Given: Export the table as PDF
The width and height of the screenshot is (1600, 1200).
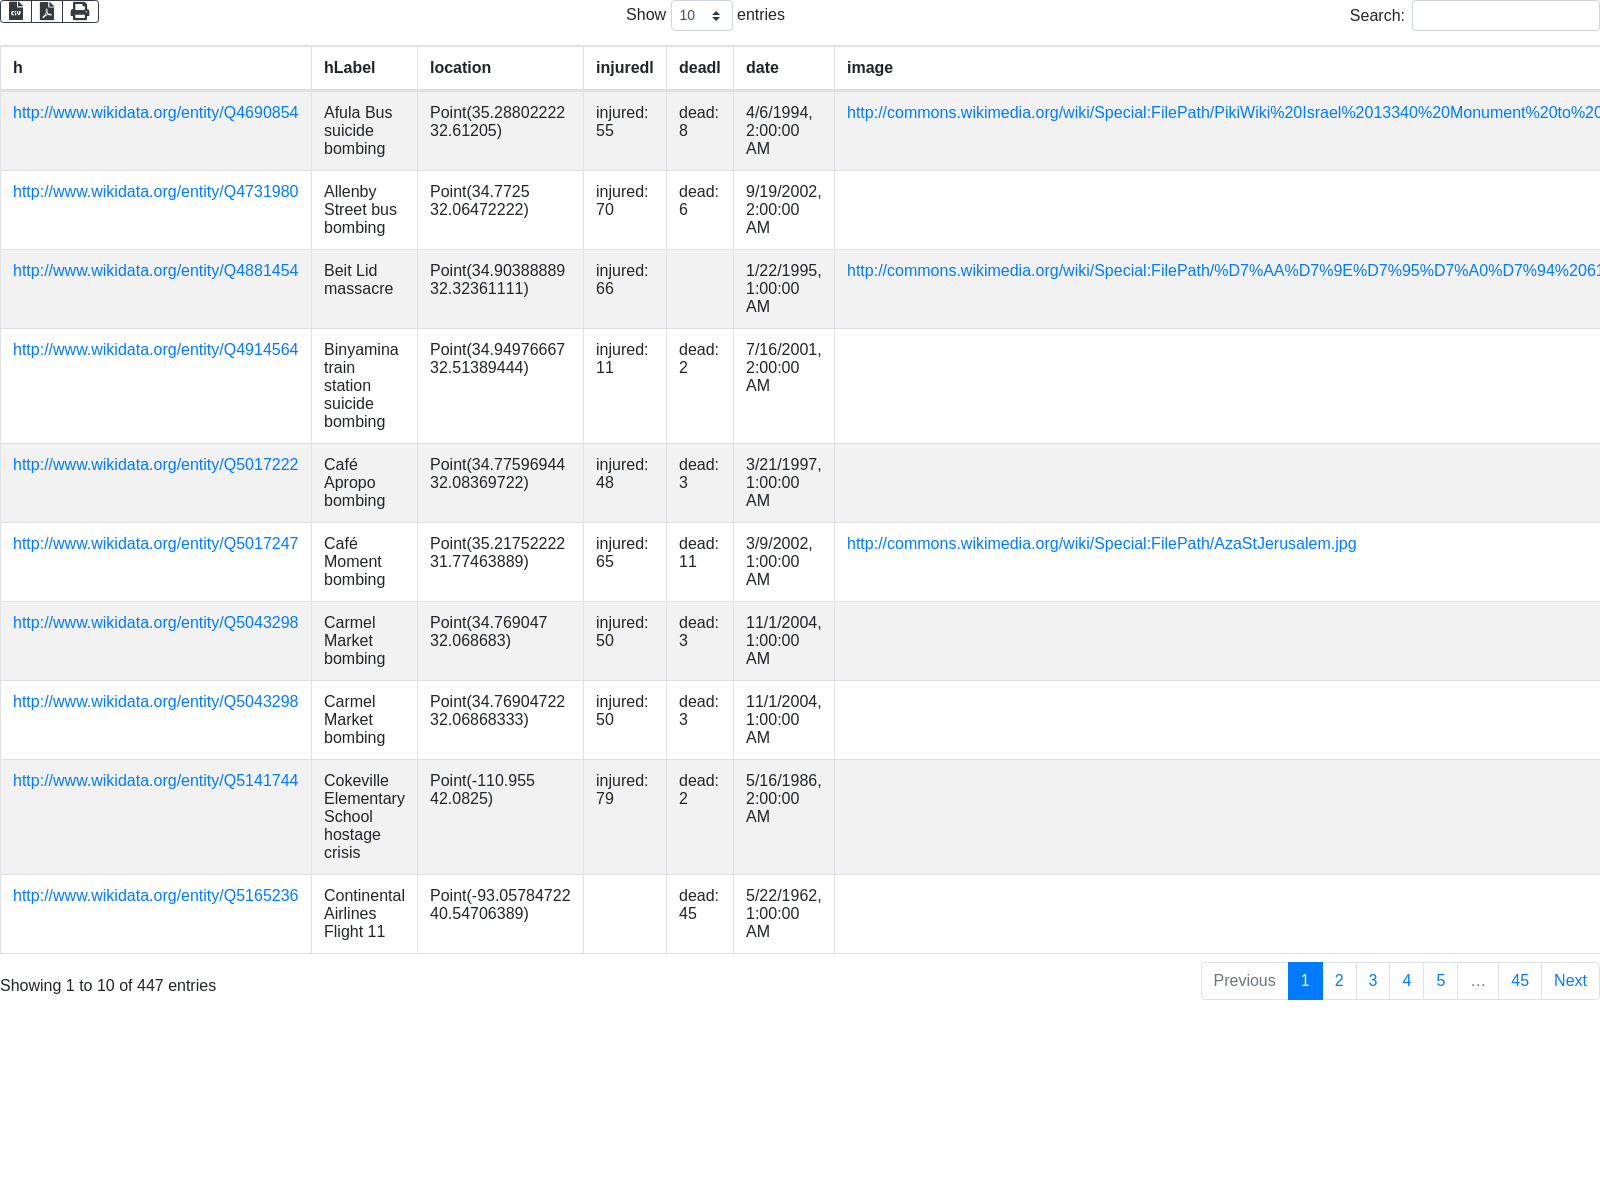Looking at the screenshot, I should 47,11.
